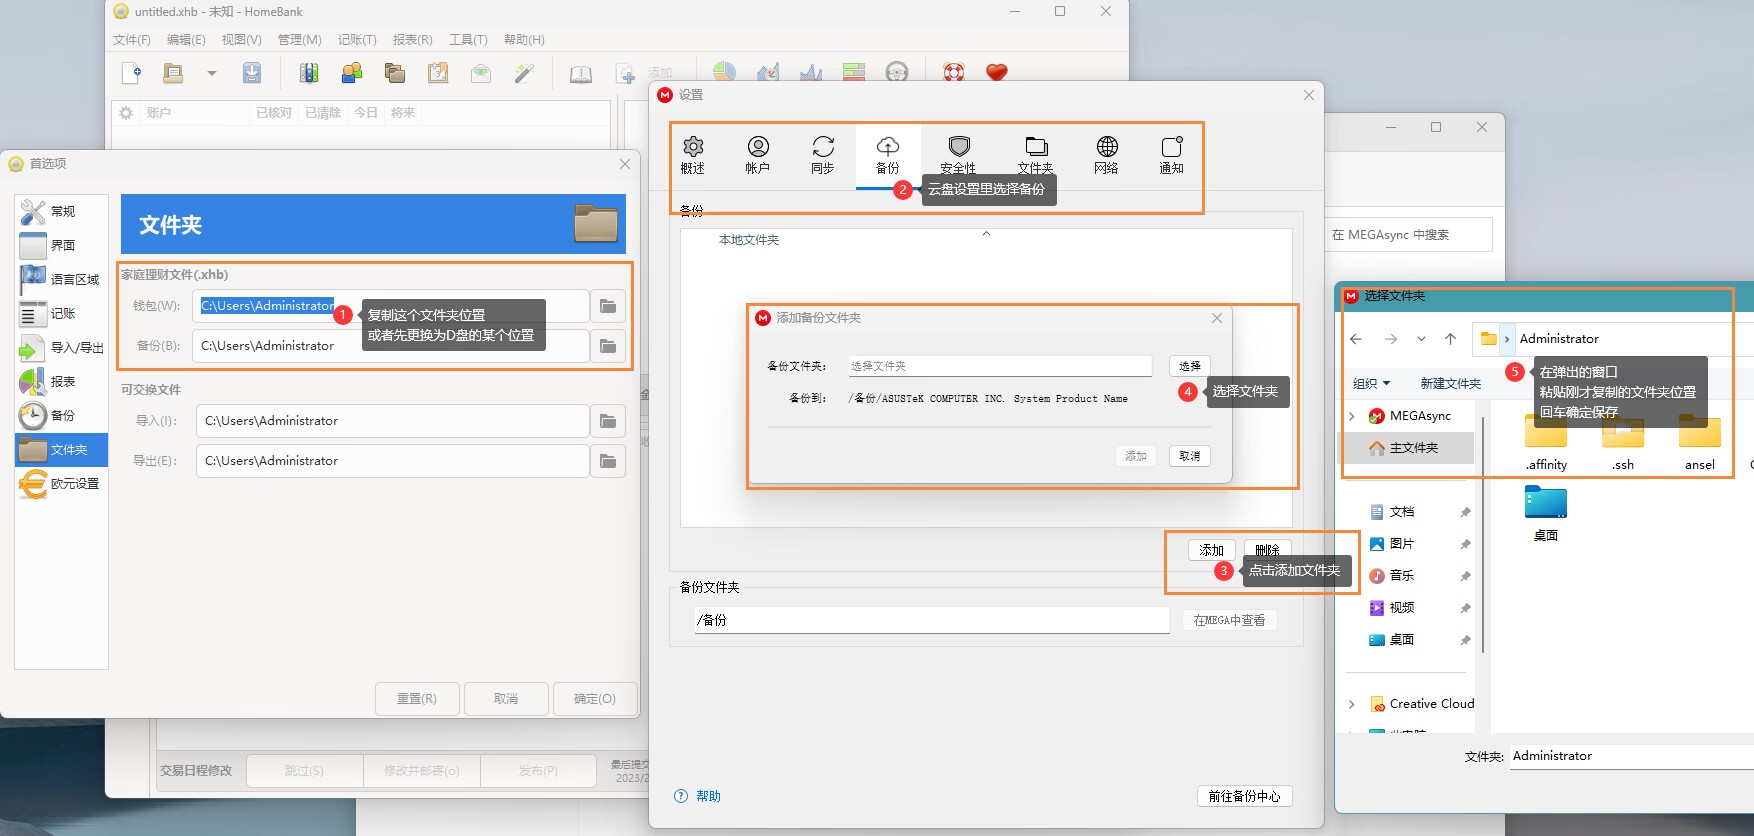Viewport: 1754px width, 836px height.
Task: Click 前往备份中心 button
Action: pyautogui.click(x=1244, y=796)
